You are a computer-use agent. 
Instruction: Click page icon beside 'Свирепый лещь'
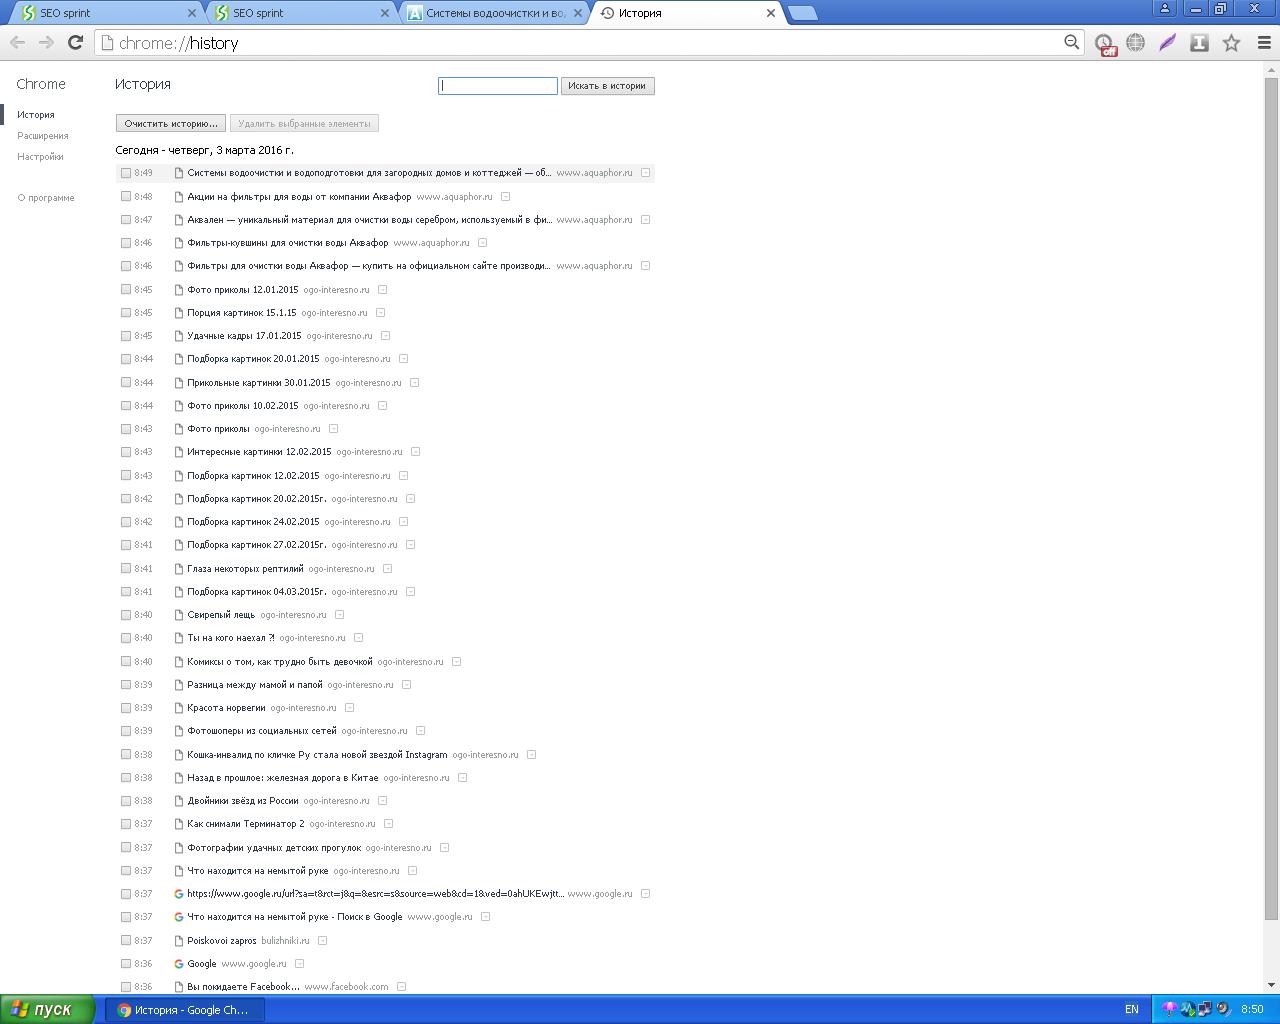pyautogui.click(x=179, y=615)
